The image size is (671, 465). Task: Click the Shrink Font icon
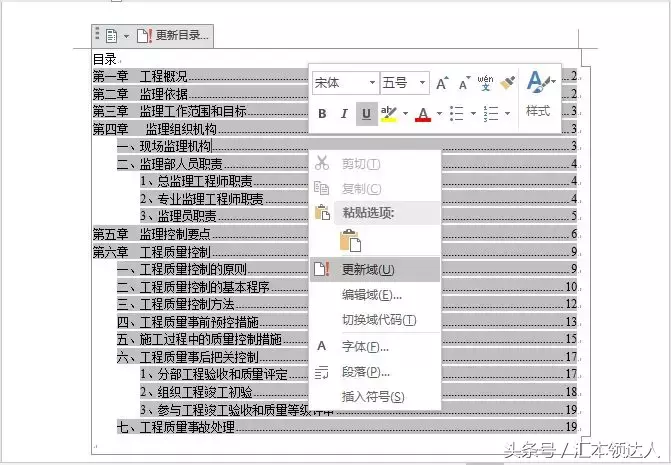[463, 83]
